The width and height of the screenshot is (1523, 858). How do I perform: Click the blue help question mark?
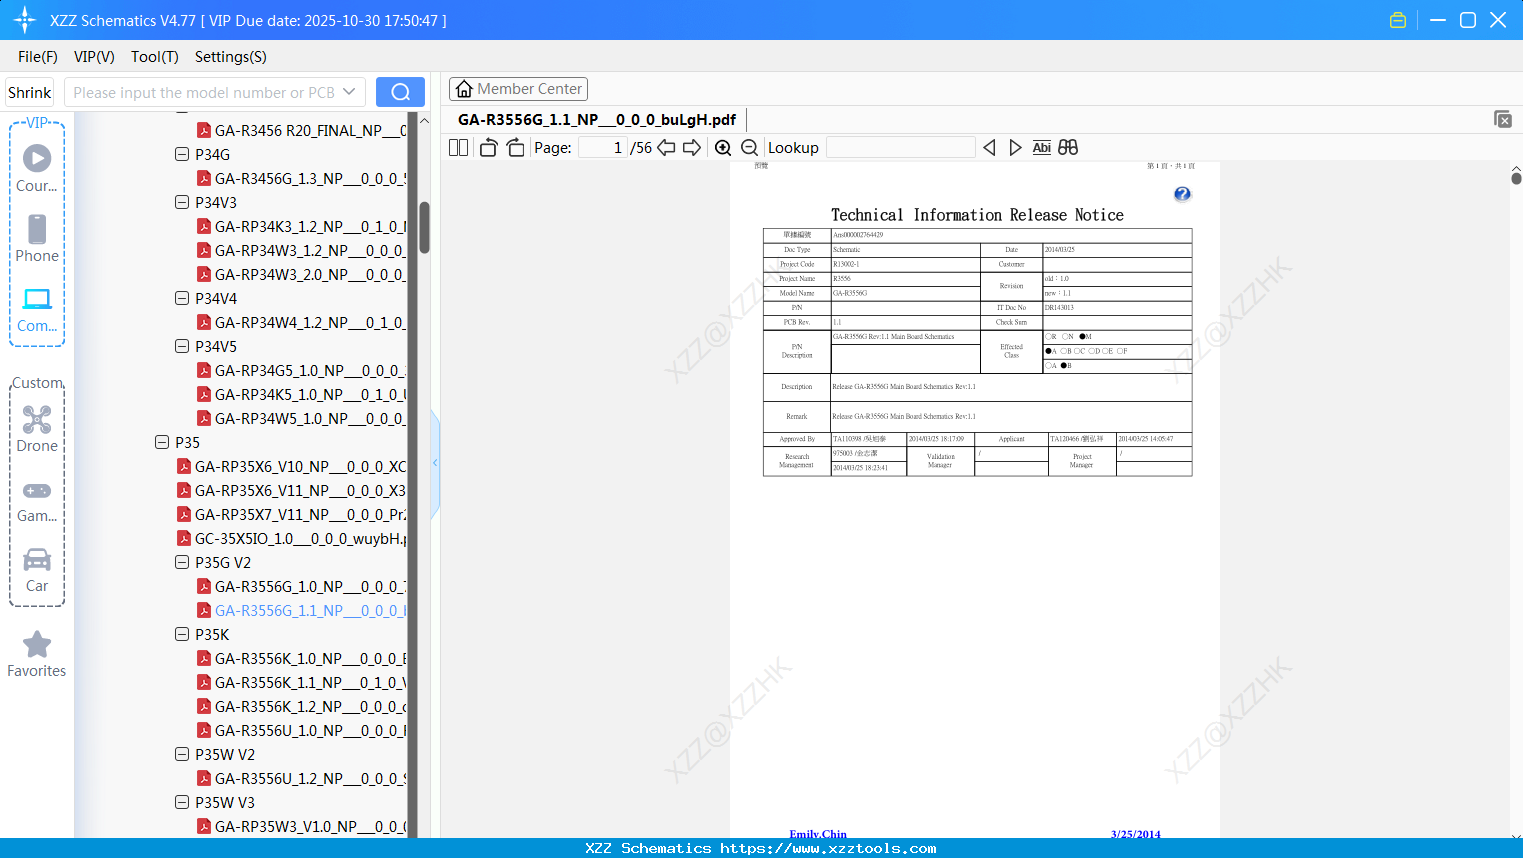1182,194
